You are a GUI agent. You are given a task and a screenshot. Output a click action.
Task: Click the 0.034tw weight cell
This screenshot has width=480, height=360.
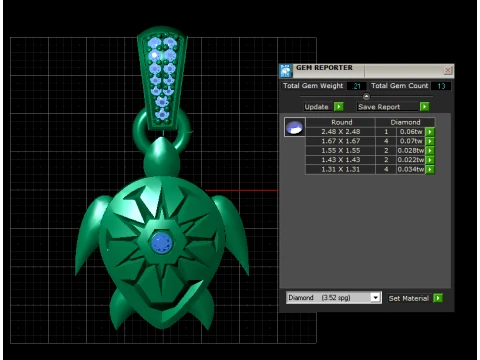(411, 169)
